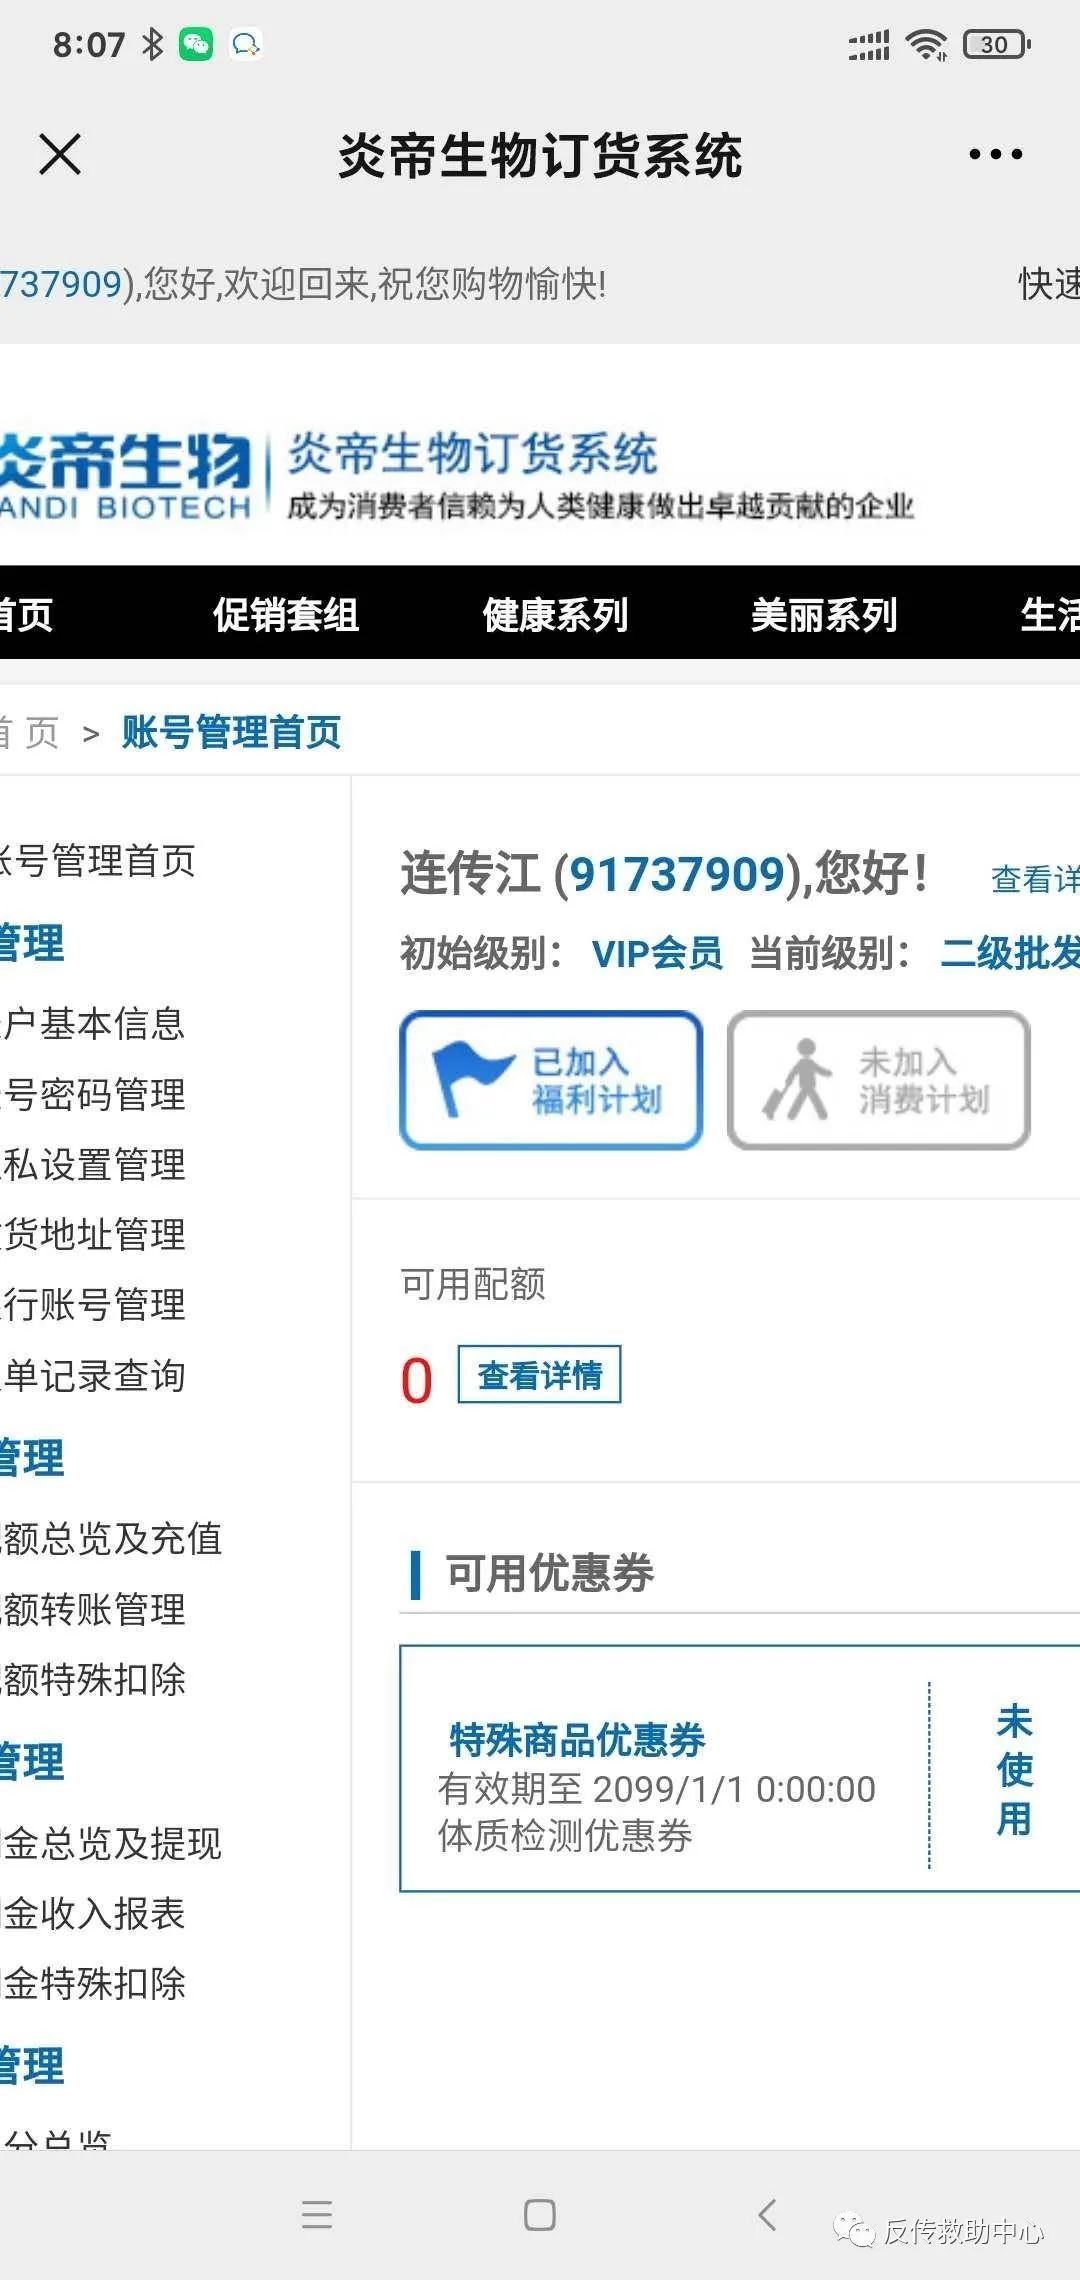Click the 炎帝生物 BIOTECH logo
The width and height of the screenshot is (1080, 2280).
point(125,476)
